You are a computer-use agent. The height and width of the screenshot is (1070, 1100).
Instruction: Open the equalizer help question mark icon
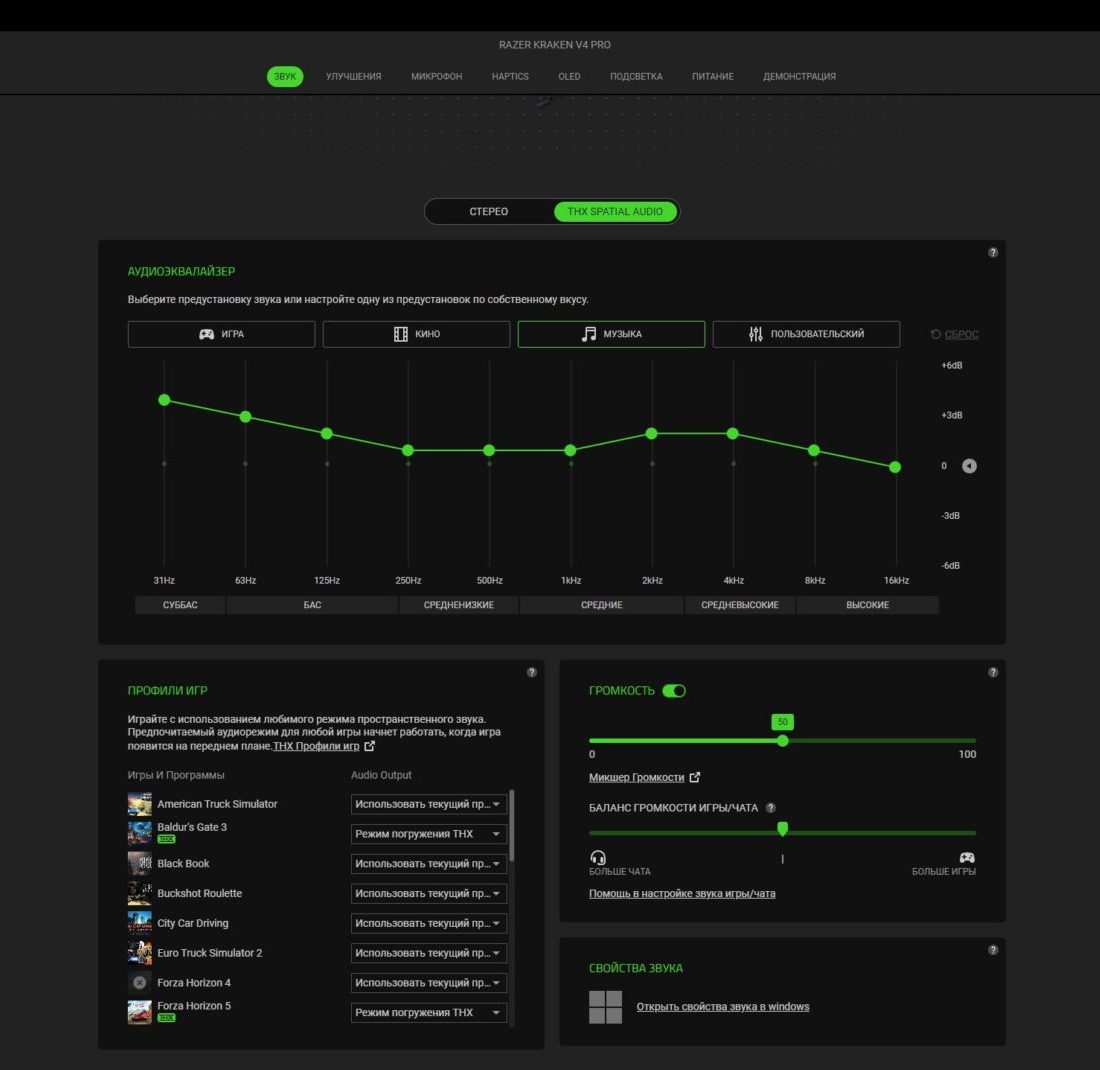pos(993,253)
